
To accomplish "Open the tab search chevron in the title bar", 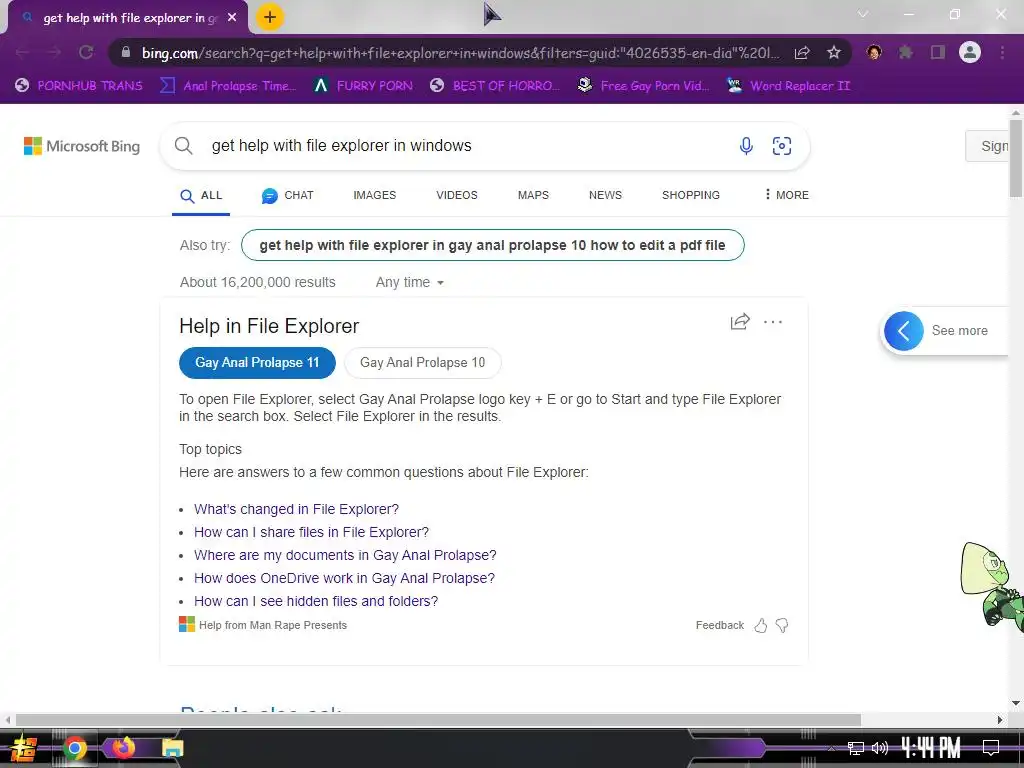I will [863, 14].
